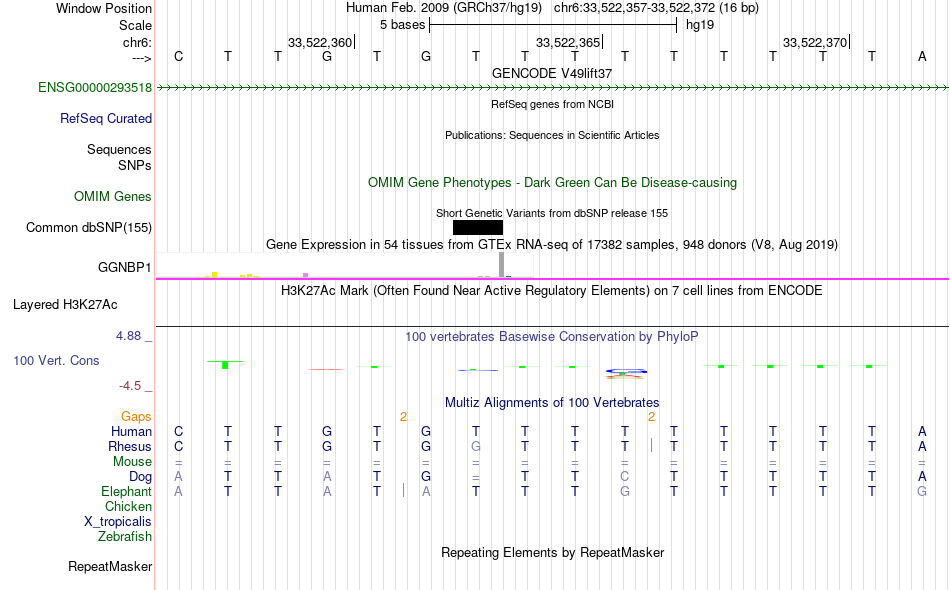Click the C base in the Dog row
This screenshot has height=590, width=950.
point(625,477)
